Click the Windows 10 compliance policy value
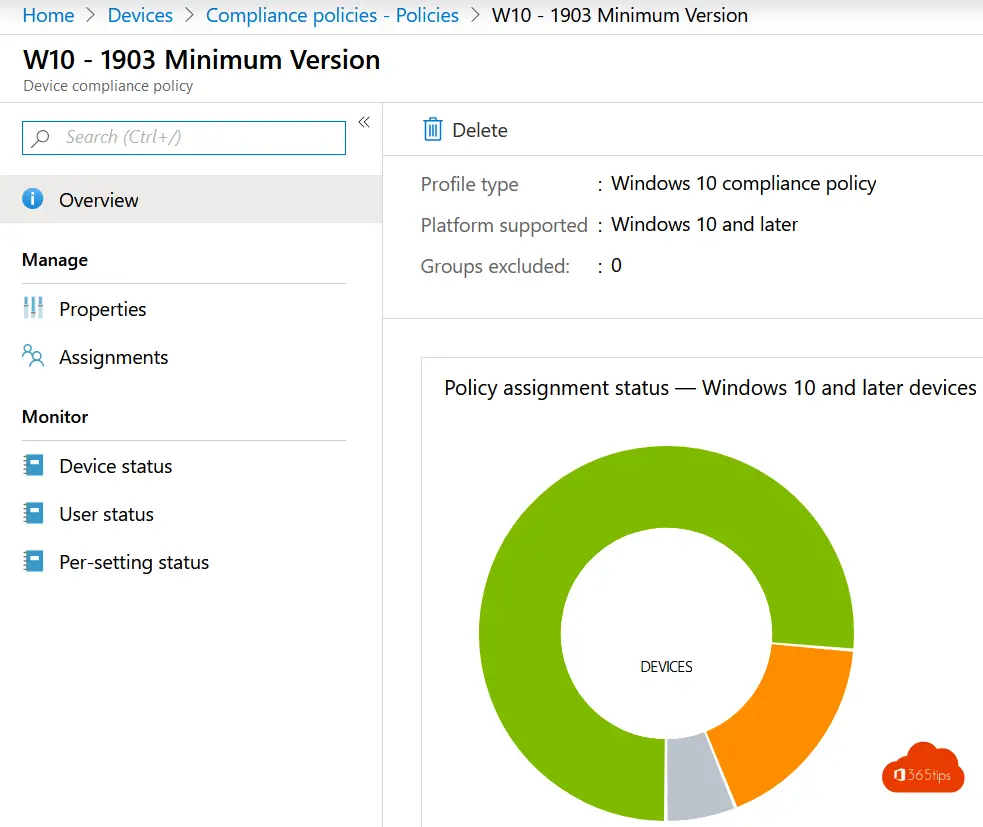Screen dimensions: 983x827 [744, 183]
